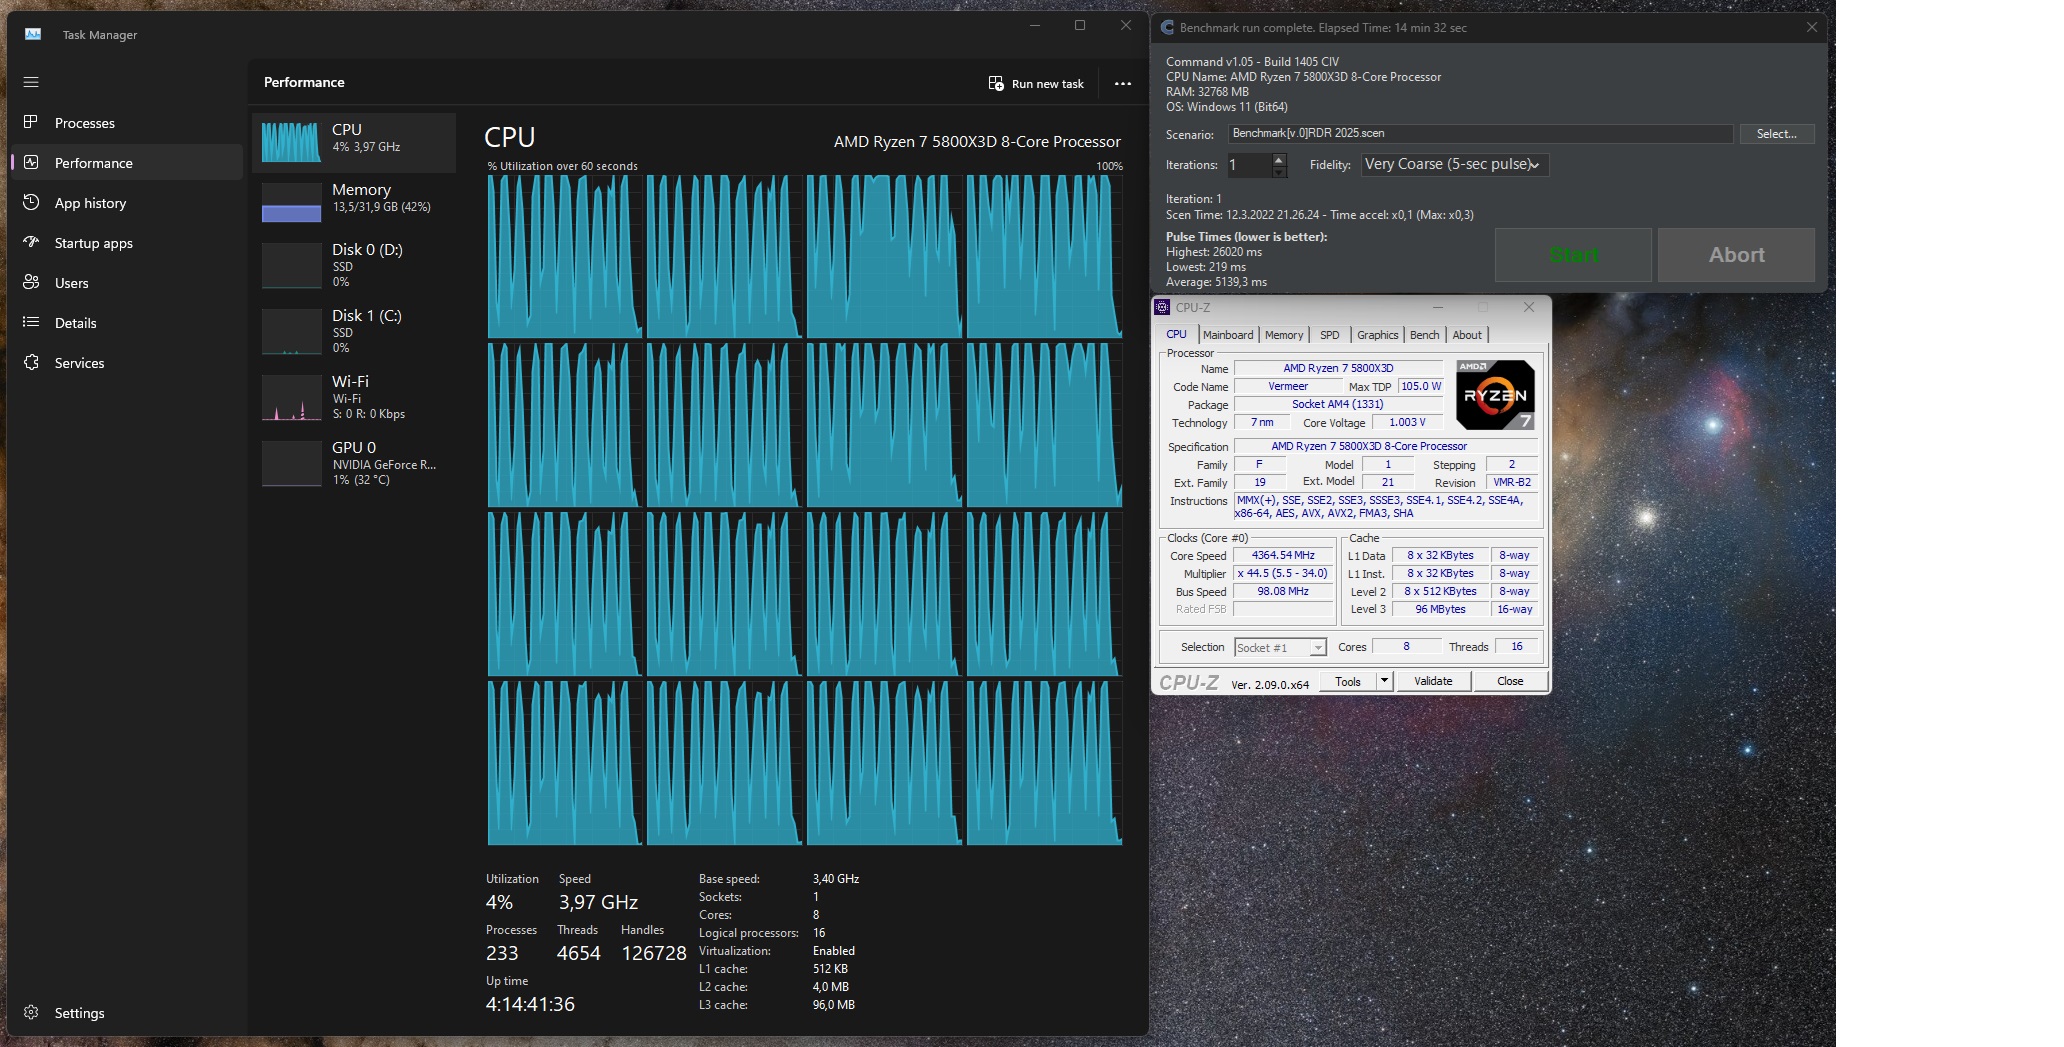The image size is (2064, 1047).
Task: Click the CPU-Z title bar icon
Action: [1162, 307]
